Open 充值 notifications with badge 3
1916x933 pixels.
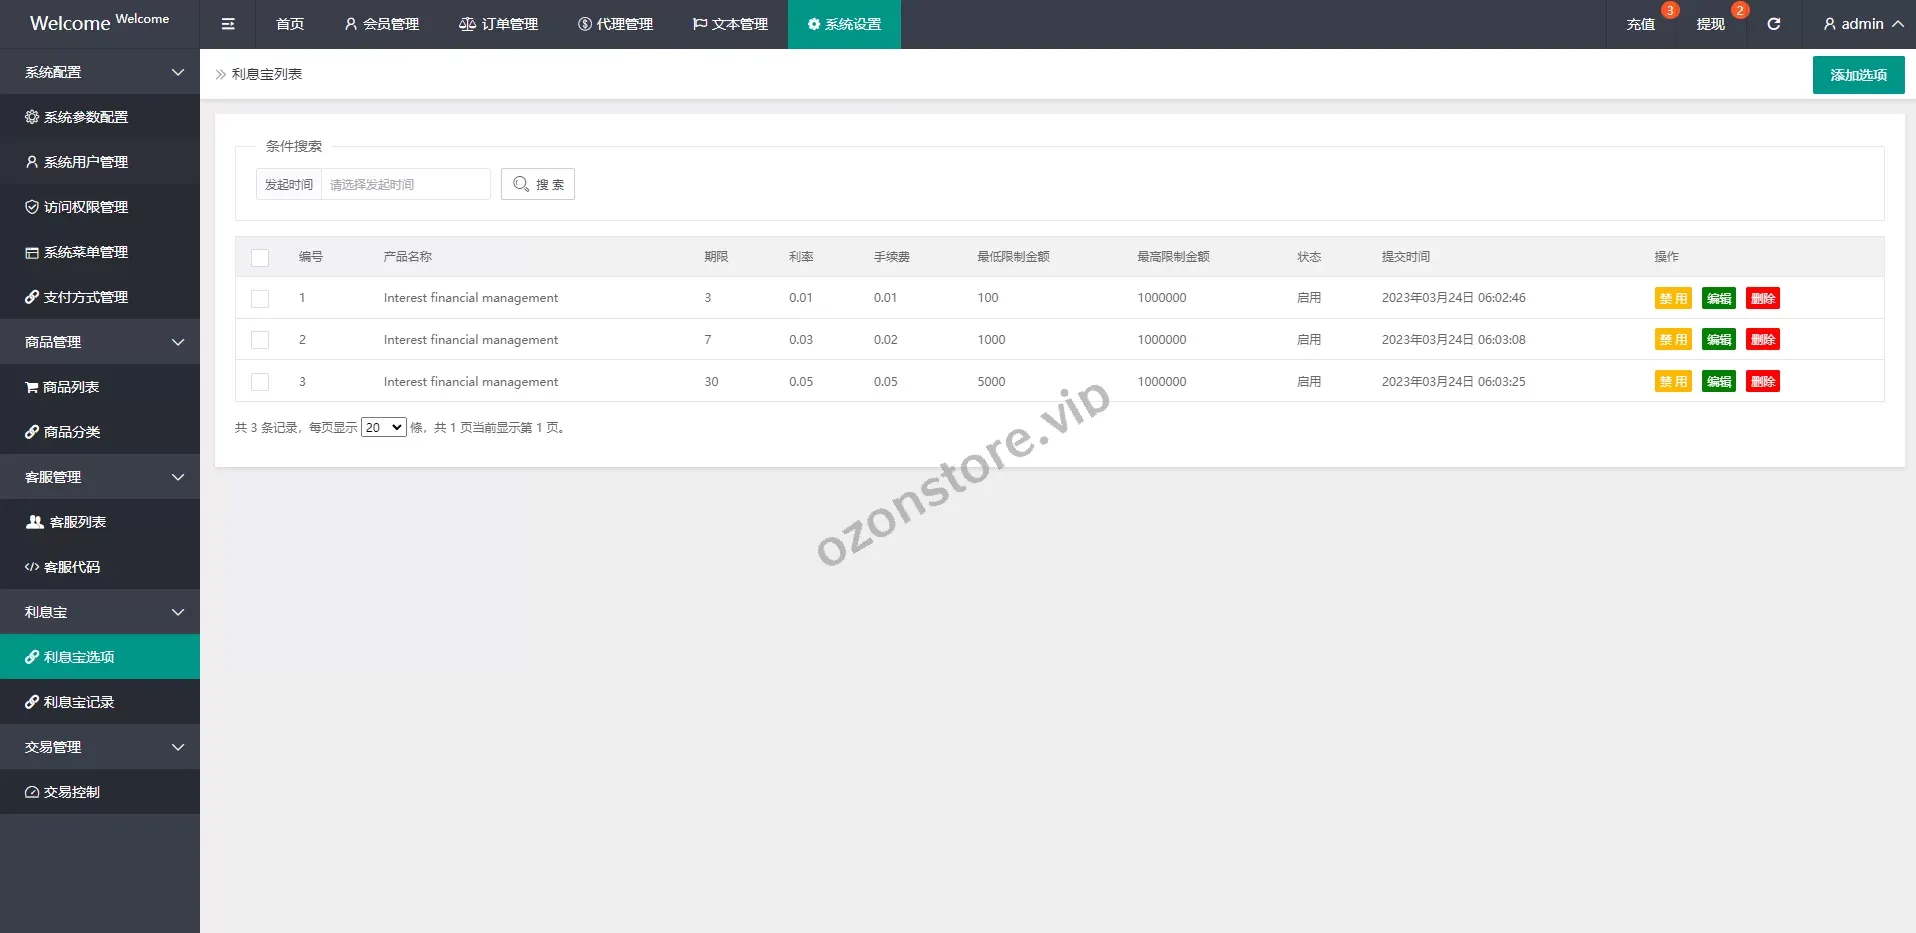coord(1640,24)
